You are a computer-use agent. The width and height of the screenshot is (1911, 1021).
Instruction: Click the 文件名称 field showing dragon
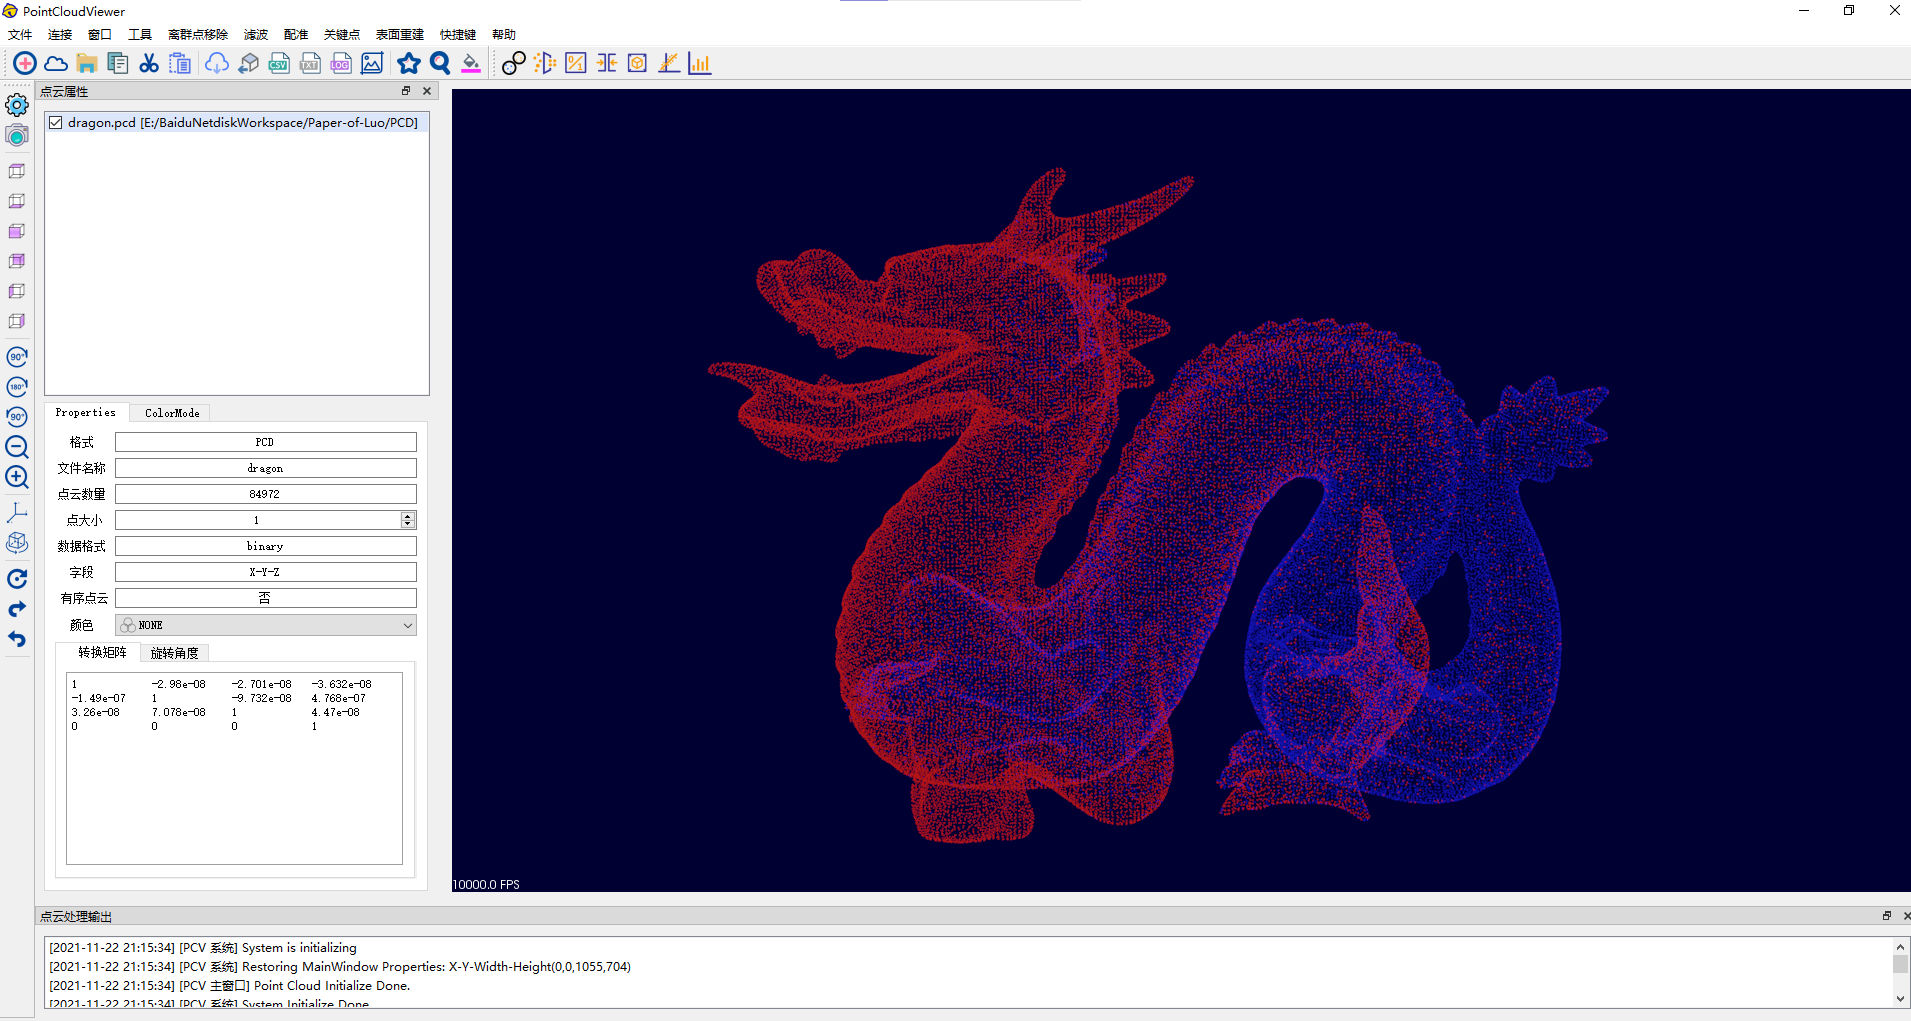[266, 468]
